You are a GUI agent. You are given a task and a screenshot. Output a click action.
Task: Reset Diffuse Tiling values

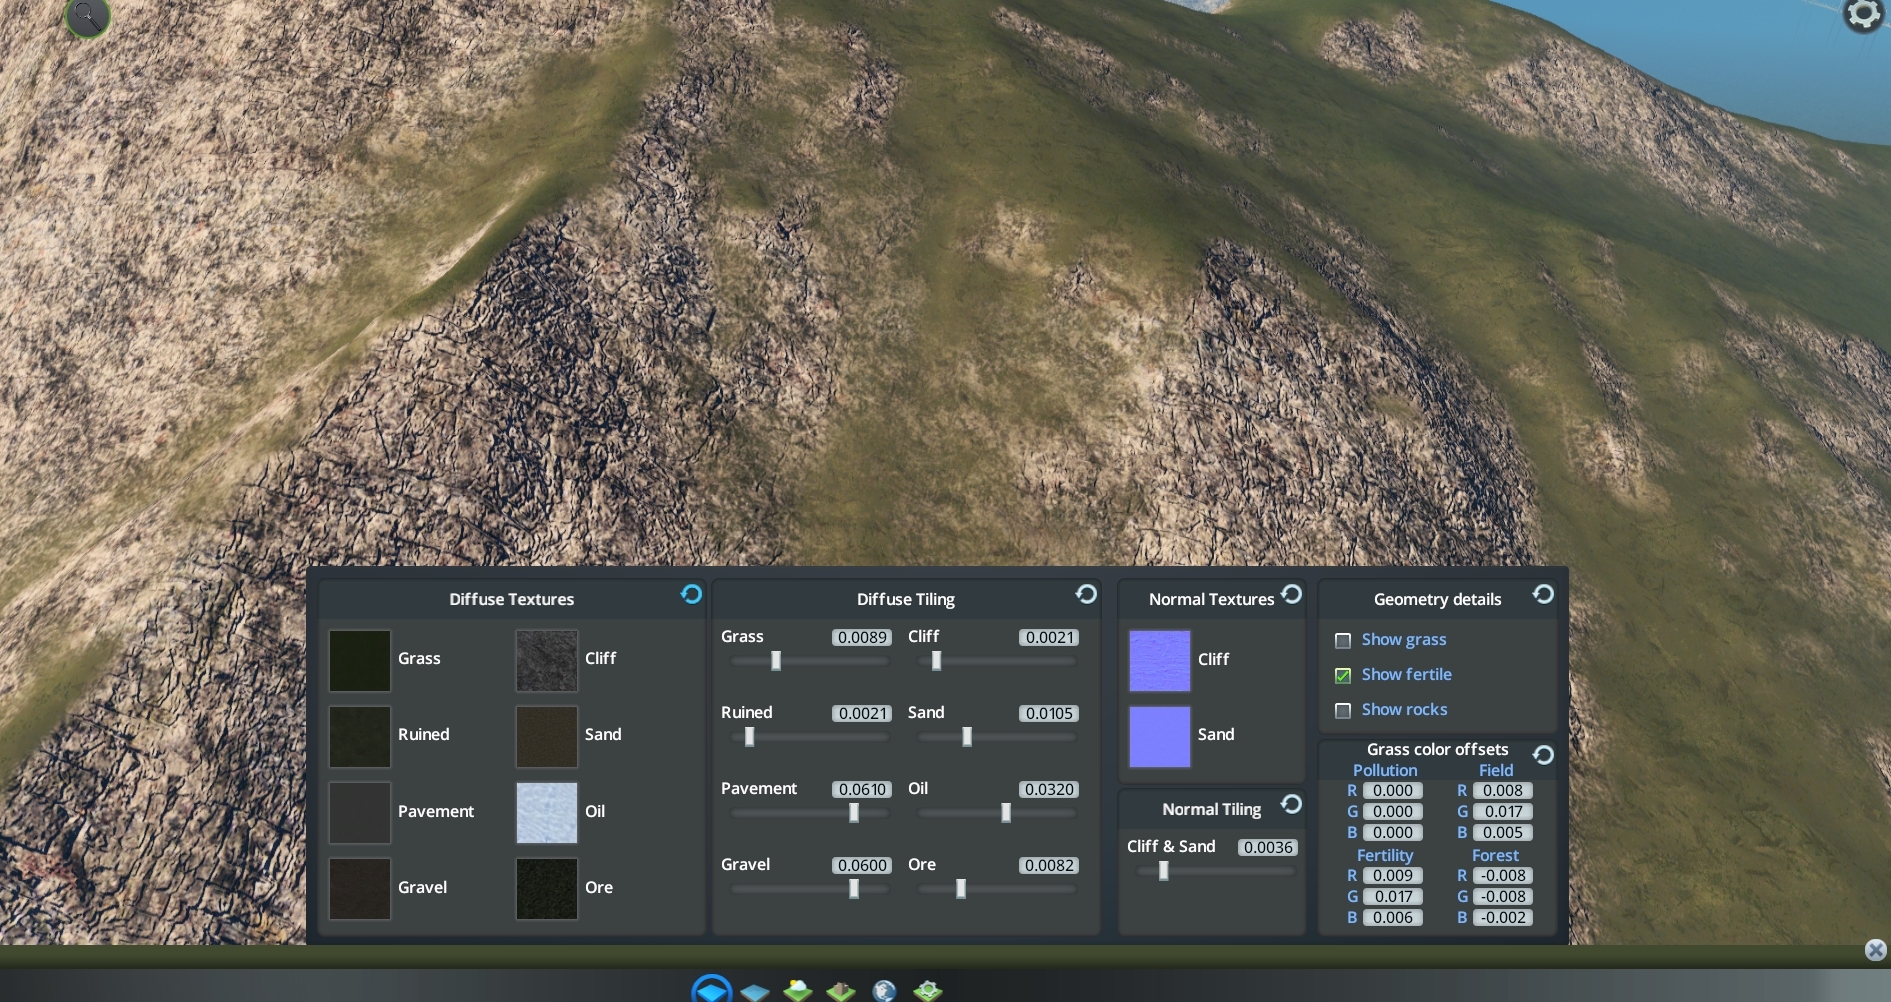pos(1086,595)
